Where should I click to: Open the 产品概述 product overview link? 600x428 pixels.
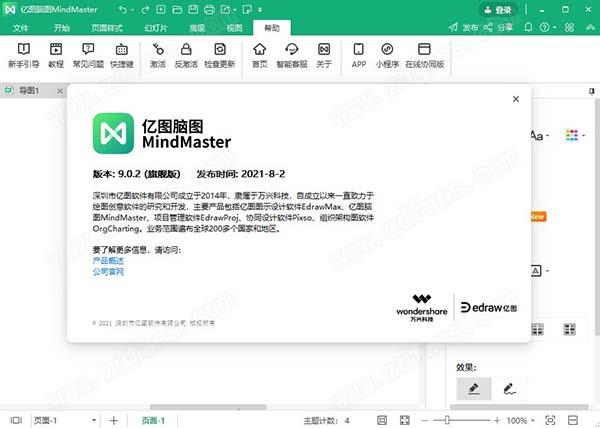[108, 261]
